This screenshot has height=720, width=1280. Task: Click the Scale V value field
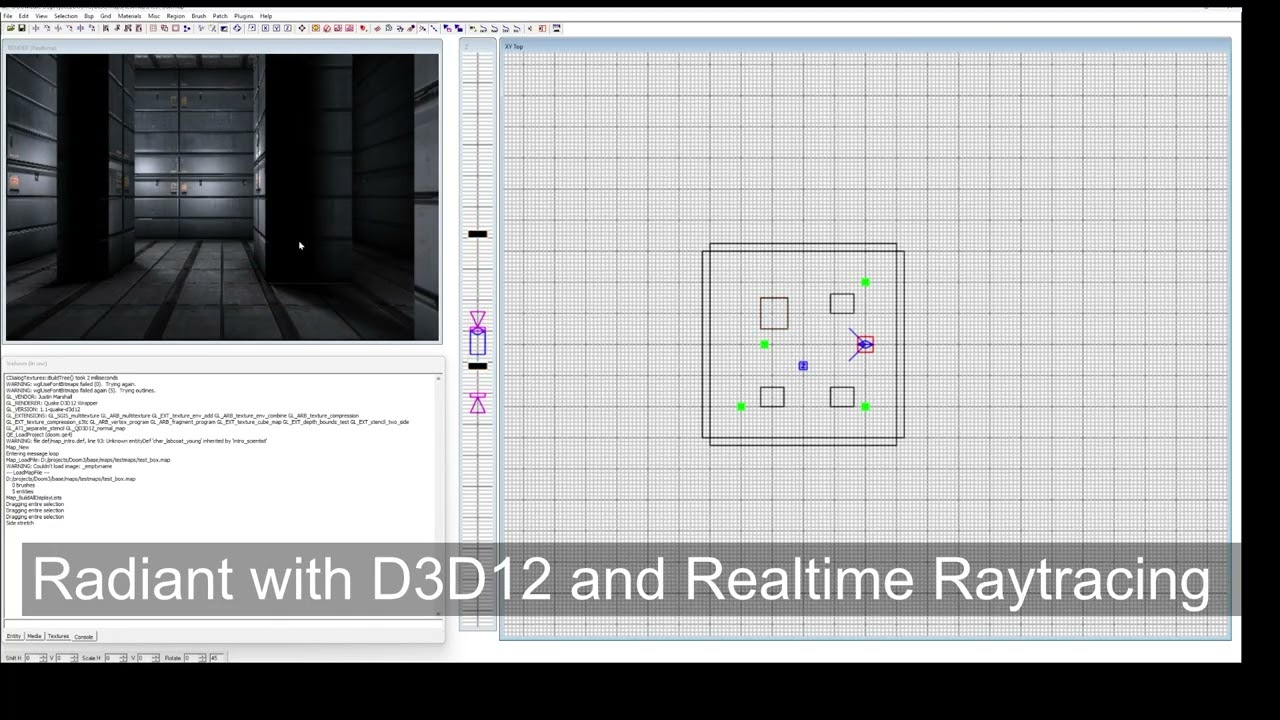click(145, 658)
